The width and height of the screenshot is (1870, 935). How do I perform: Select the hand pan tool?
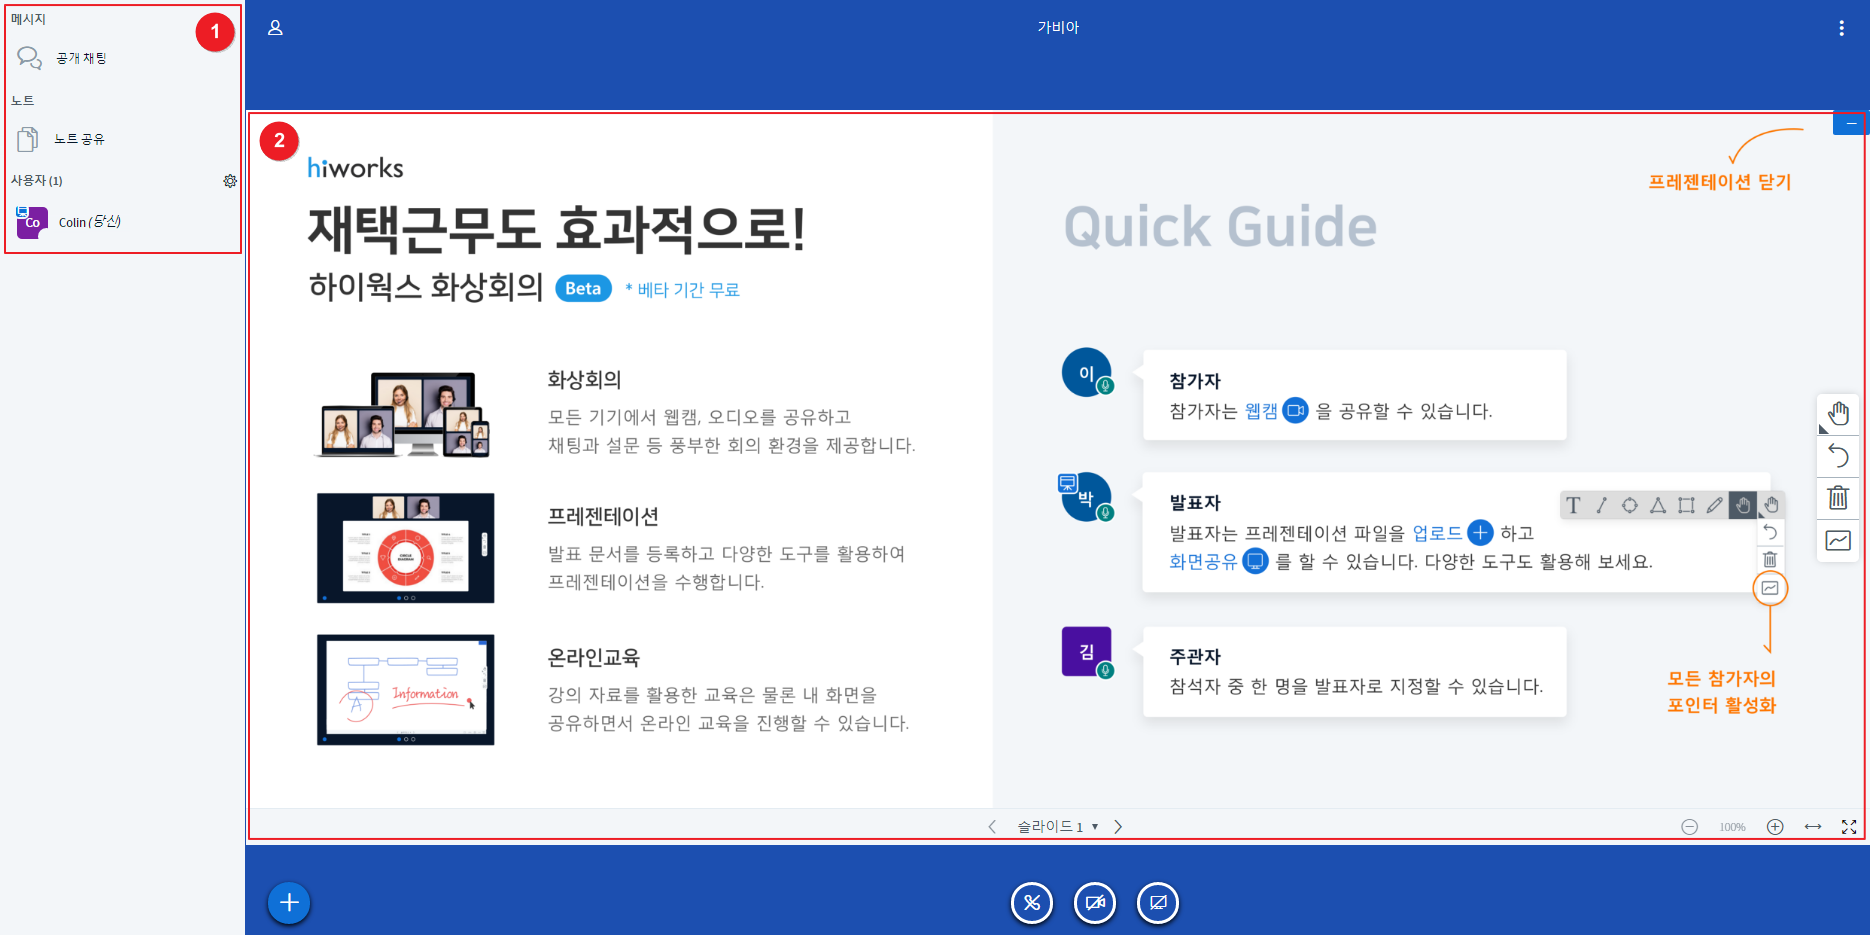click(x=1838, y=414)
